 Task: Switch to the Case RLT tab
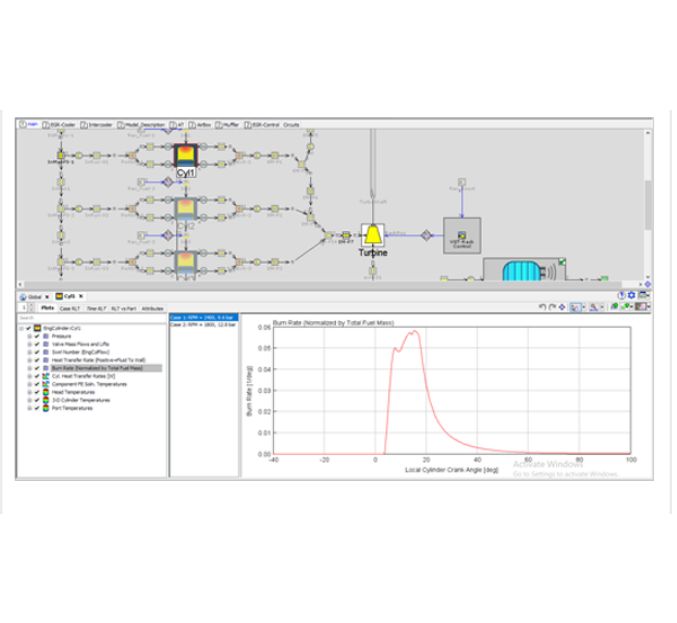[x=70, y=309]
